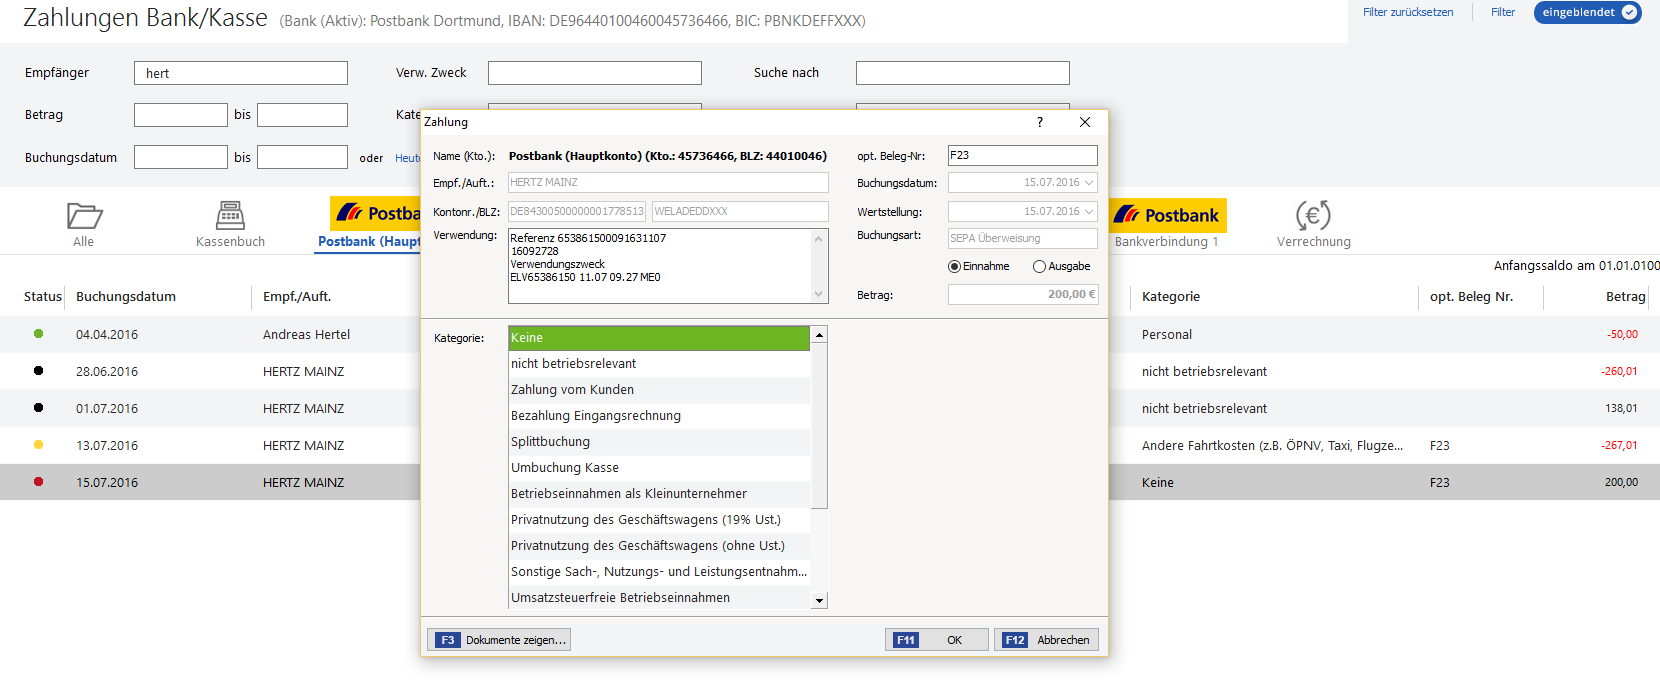Click the Betrag field showing 200,00 €
Image resolution: width=1660 pixels, height=688 pixels.
[1022, 294]
